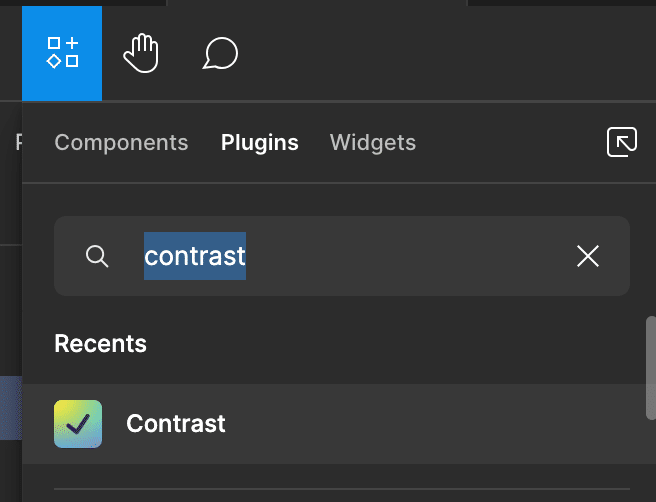Image resolution: width=656 pixels, height=502 pixels.
Task: Clear the search with the X icon
Action: click(x=588, y=256)
